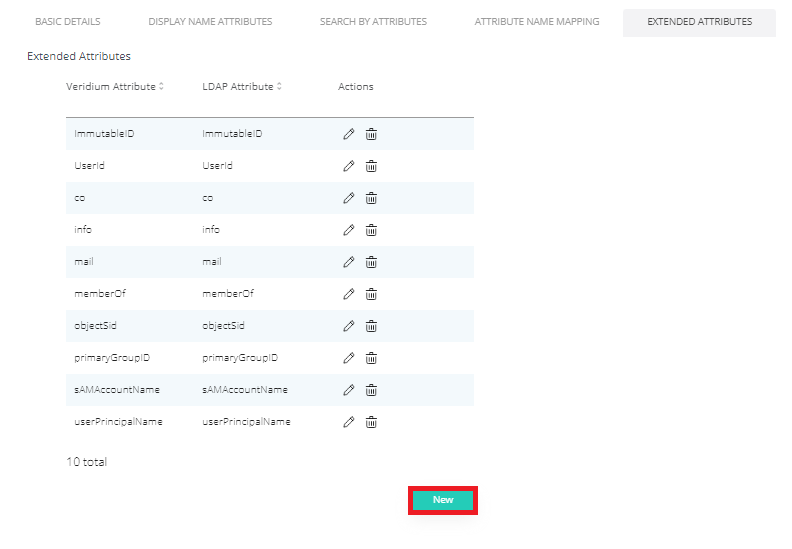This screenshot has width=792, height=549.
Task: Edit the mail attribute row
Action: pos(349,262)
